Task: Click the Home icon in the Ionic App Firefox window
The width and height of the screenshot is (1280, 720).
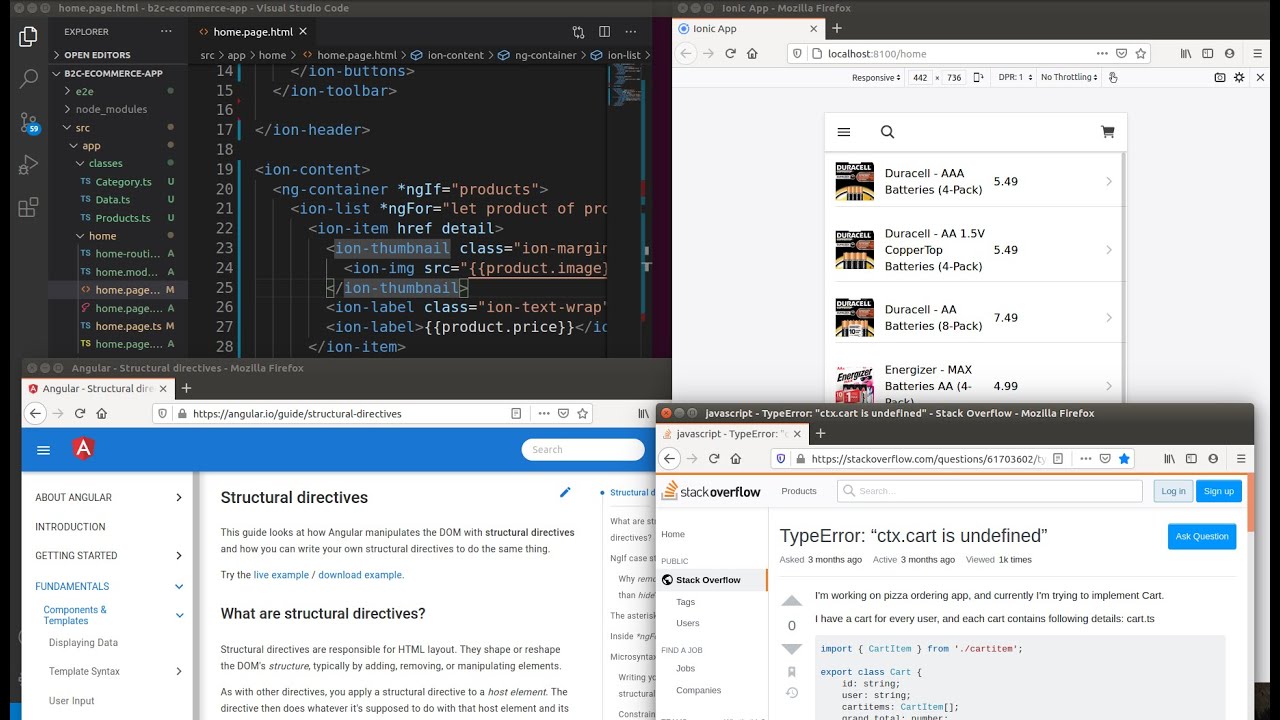Action: tap(752, 53)
